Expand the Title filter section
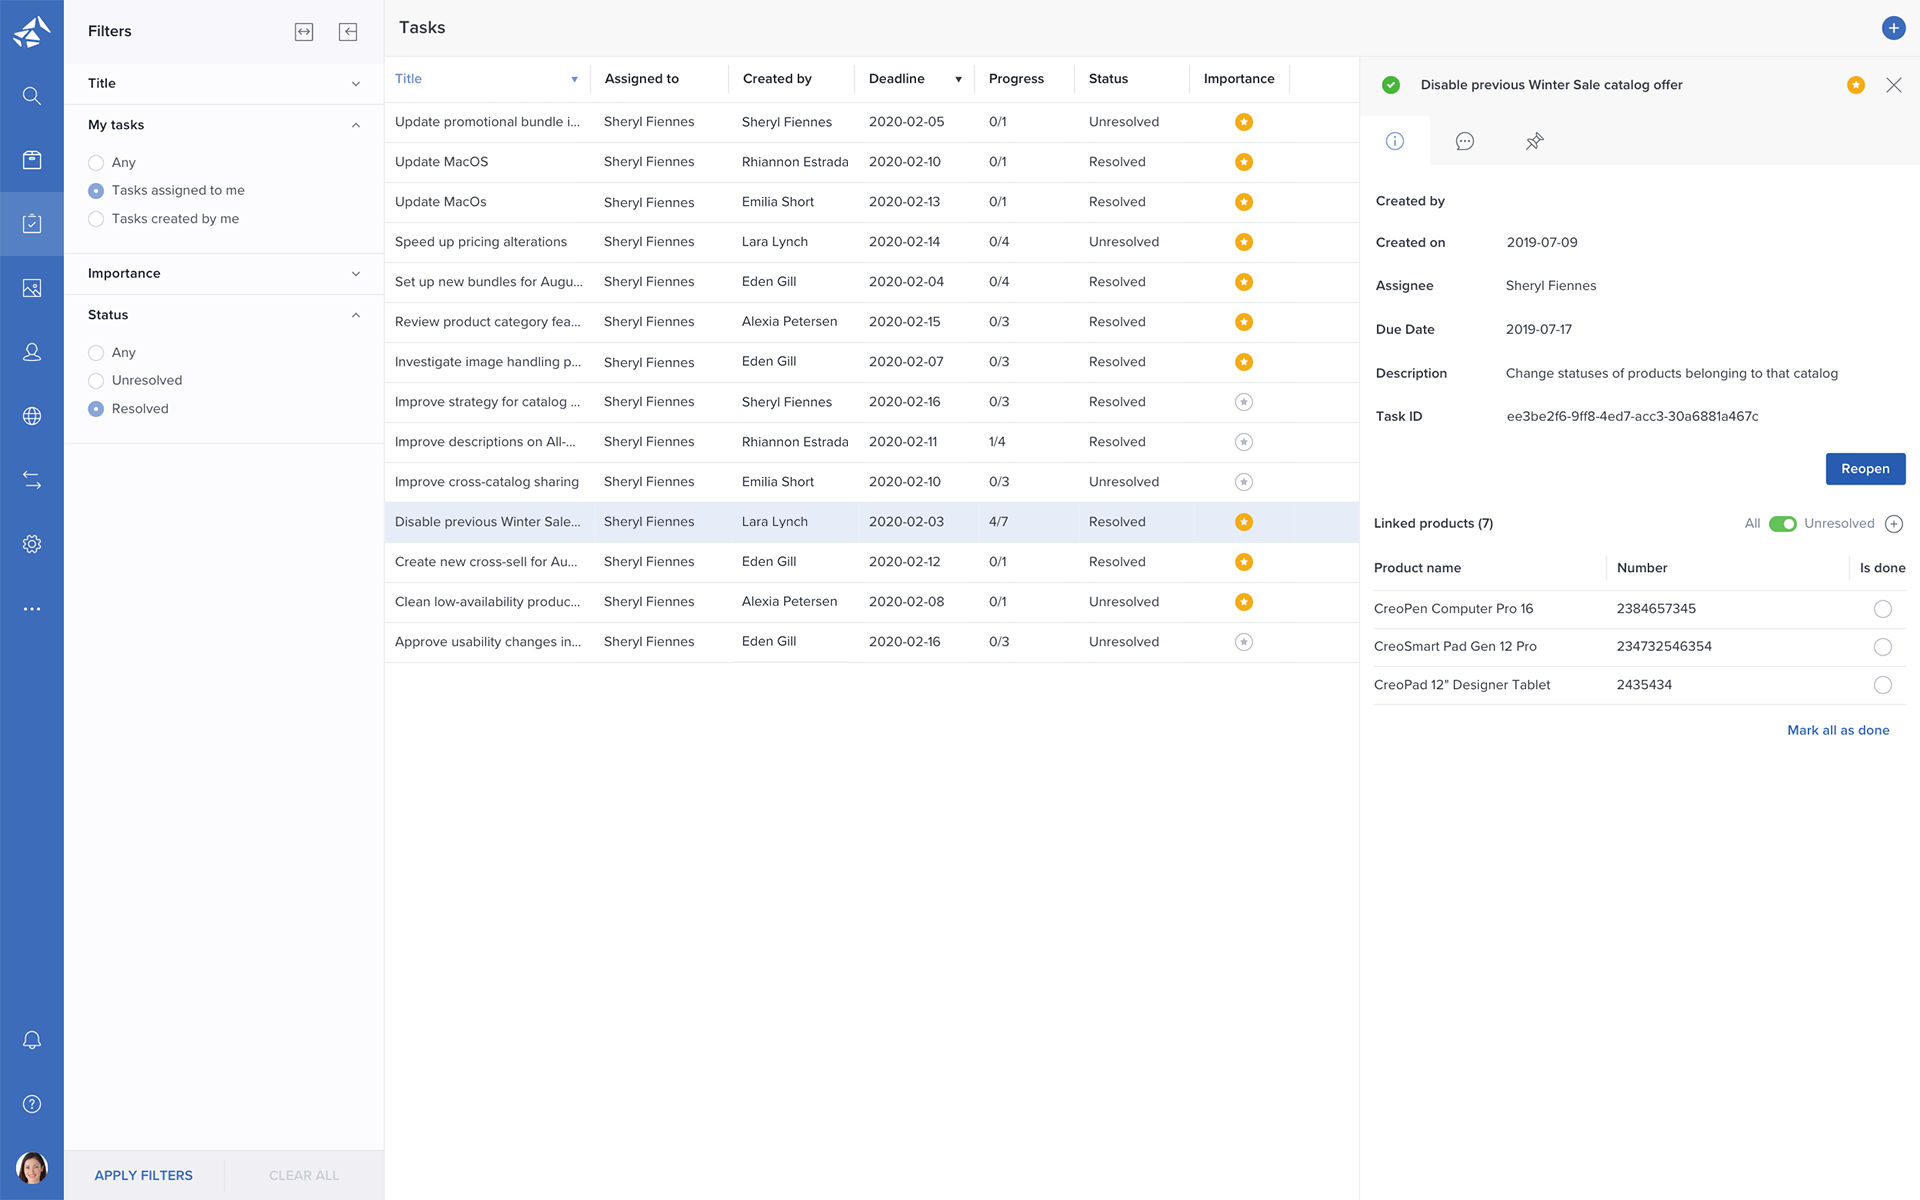The height and width of the screenshot is (1200, 1920). tap(356, 84)
